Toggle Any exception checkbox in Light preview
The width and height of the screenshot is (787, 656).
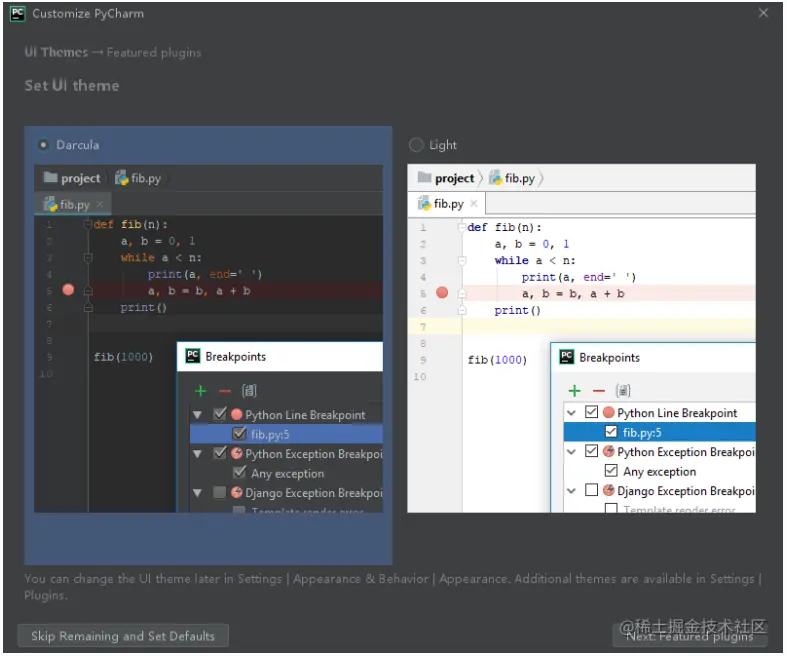coord(611,471)
